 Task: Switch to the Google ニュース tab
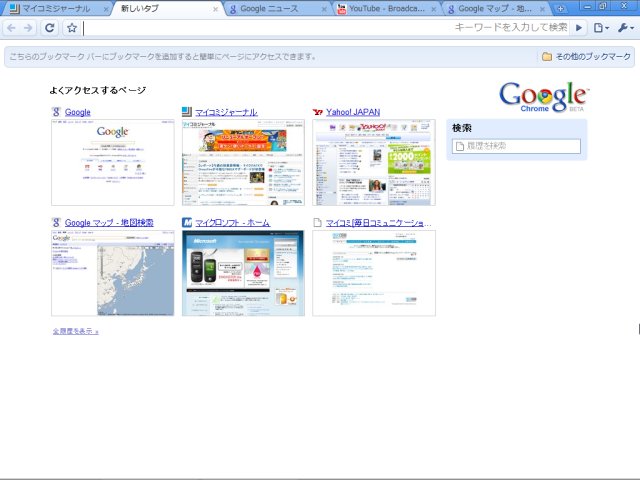point(278,9)
